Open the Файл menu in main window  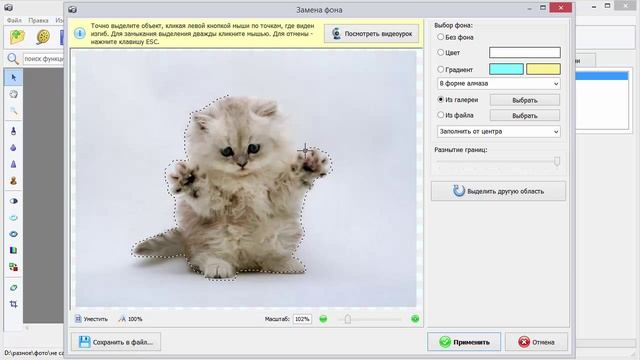click(x=14, y=20)
